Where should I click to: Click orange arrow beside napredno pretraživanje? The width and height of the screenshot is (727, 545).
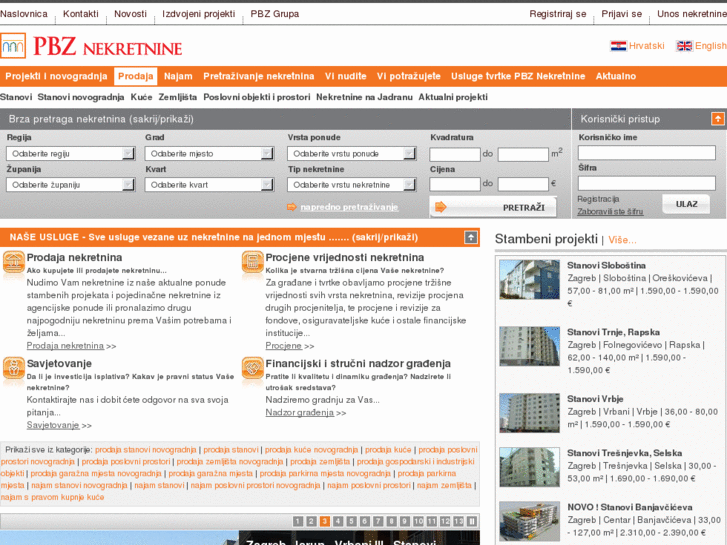pos(292,207)
